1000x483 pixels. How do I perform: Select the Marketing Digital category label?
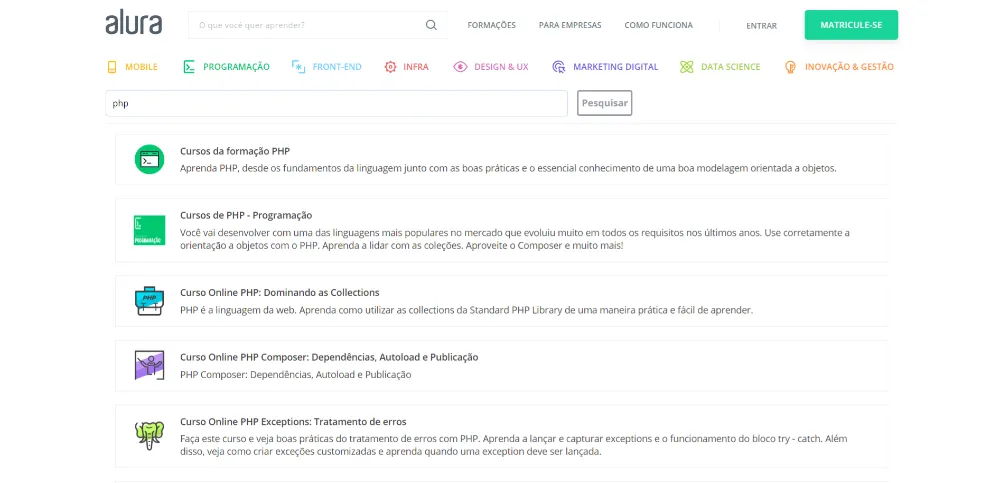click(615, 67)
